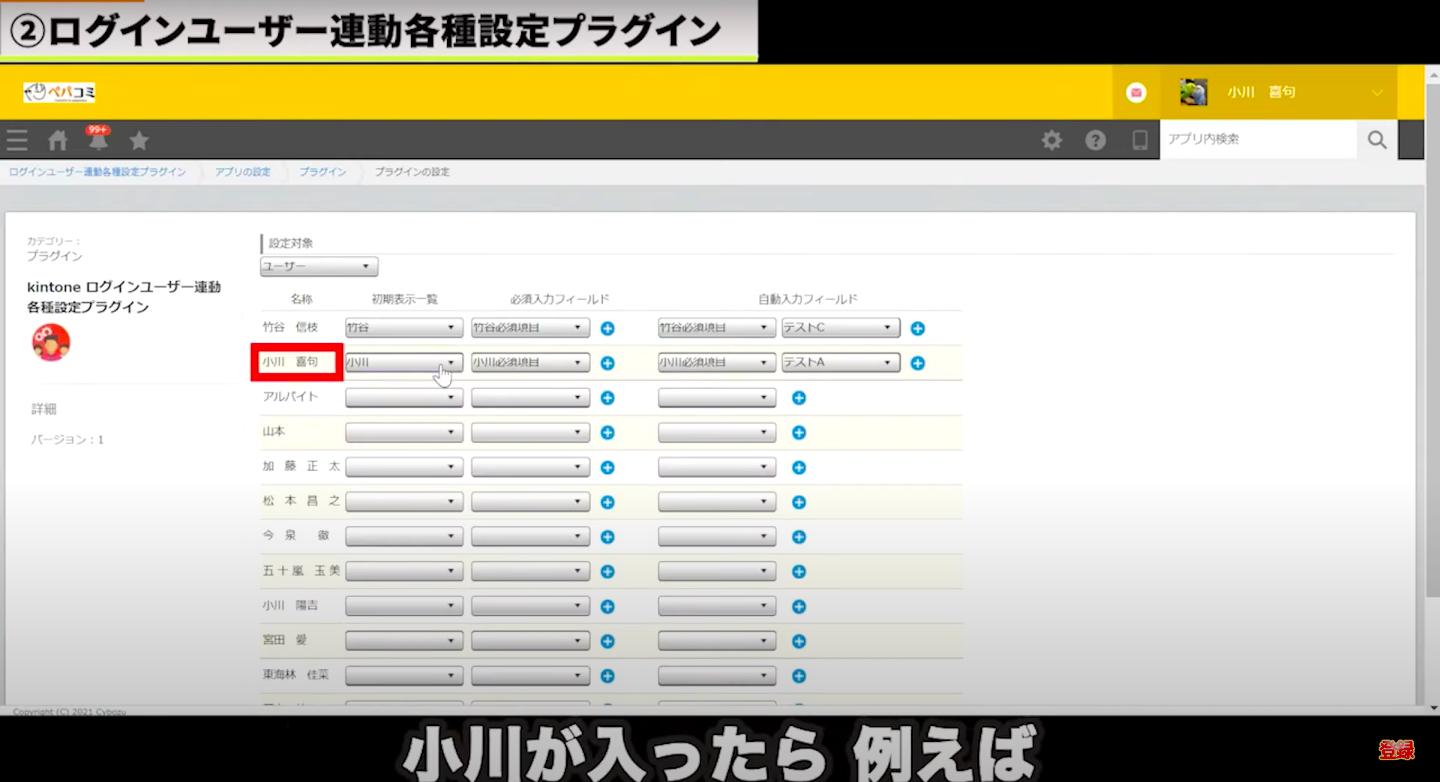Click the search magnifier icon
This screenshot has height=782, width=1440.
(x=1377, y=140)
